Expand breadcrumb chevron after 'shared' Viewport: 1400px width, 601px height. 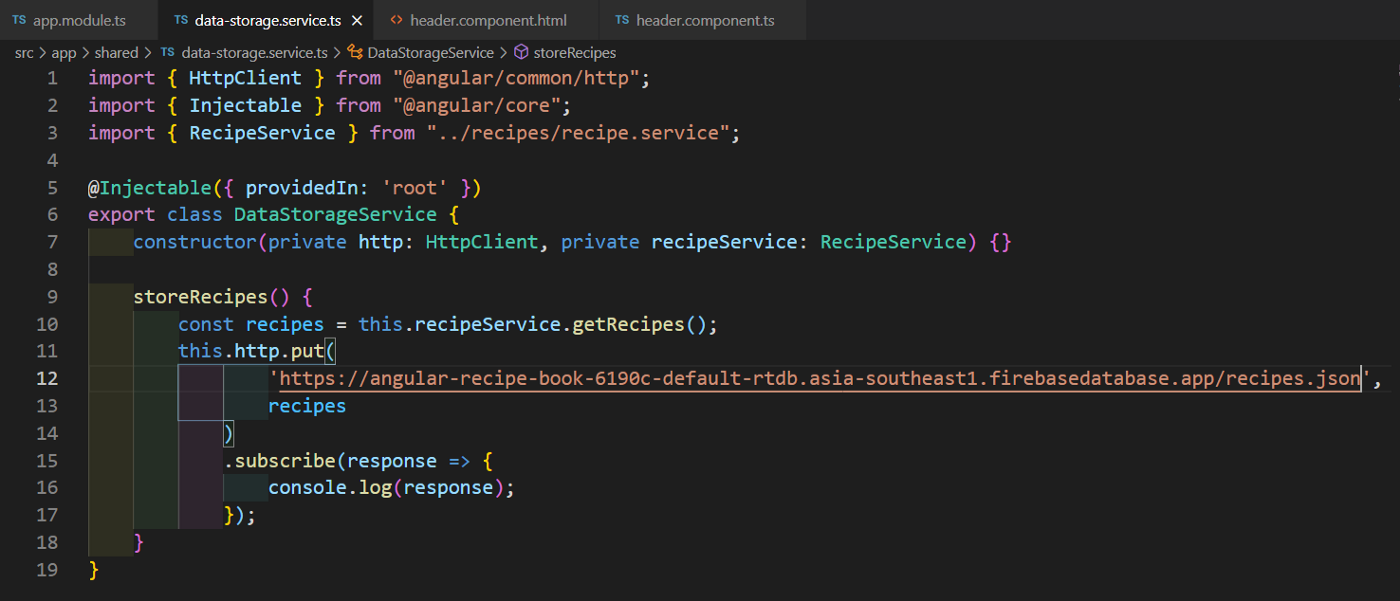point(147,53)
